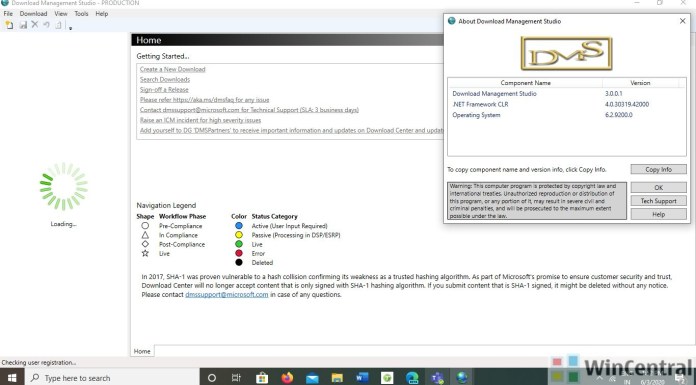Launch Firefox from the taskbar
This screenshot has height=385, width=696.
(x=287, y=378)
